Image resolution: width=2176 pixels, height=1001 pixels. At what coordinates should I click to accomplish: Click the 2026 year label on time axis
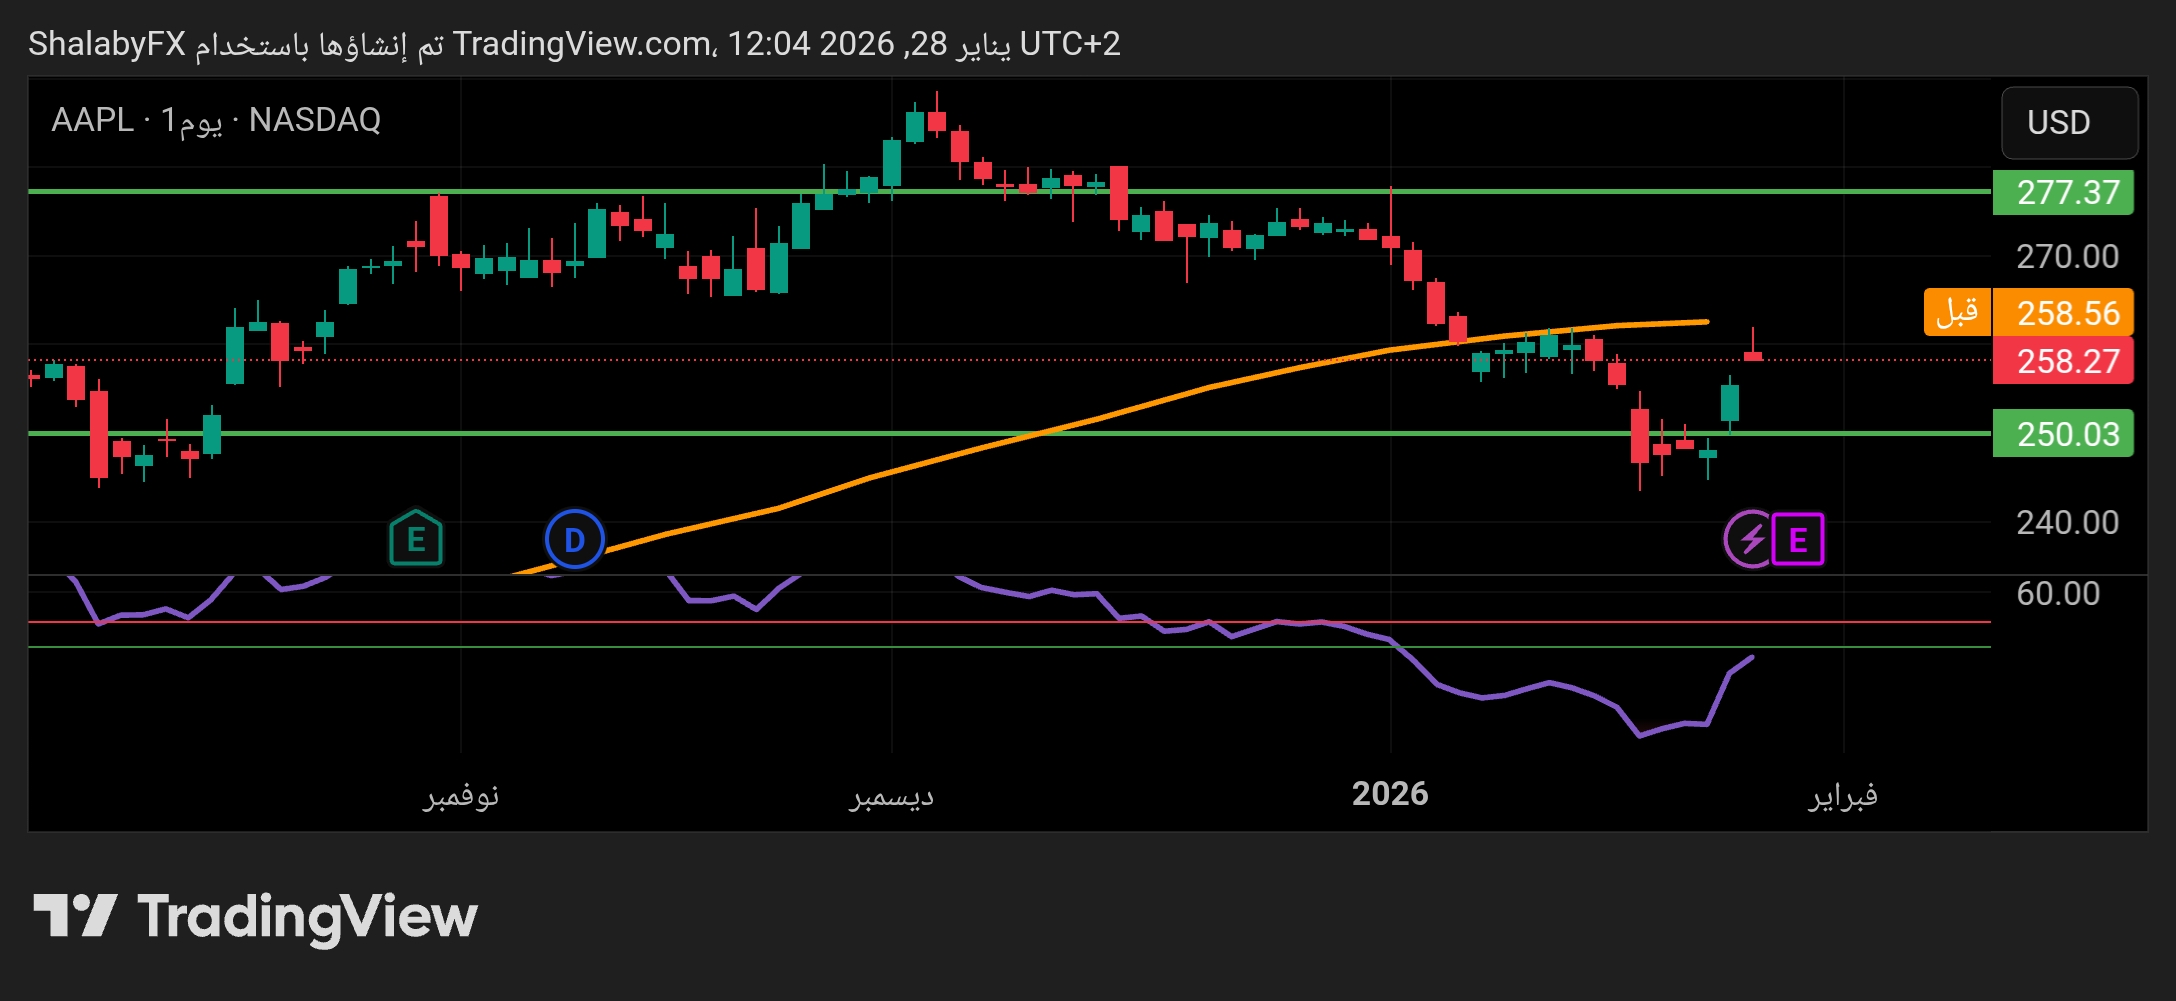pos(1389,794)
